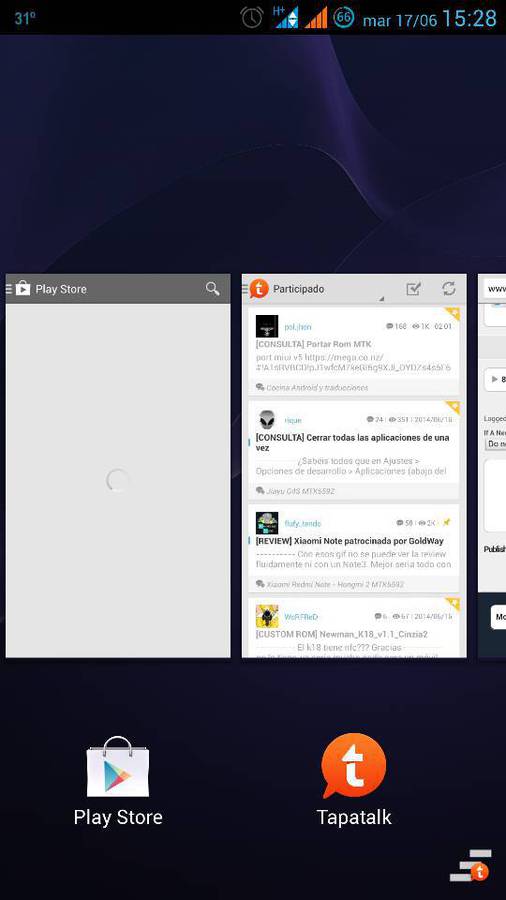Tap the 'Play Store' label below the icon
The height and width of the screenshot is (900, 506).
click(x=118, y=817)
